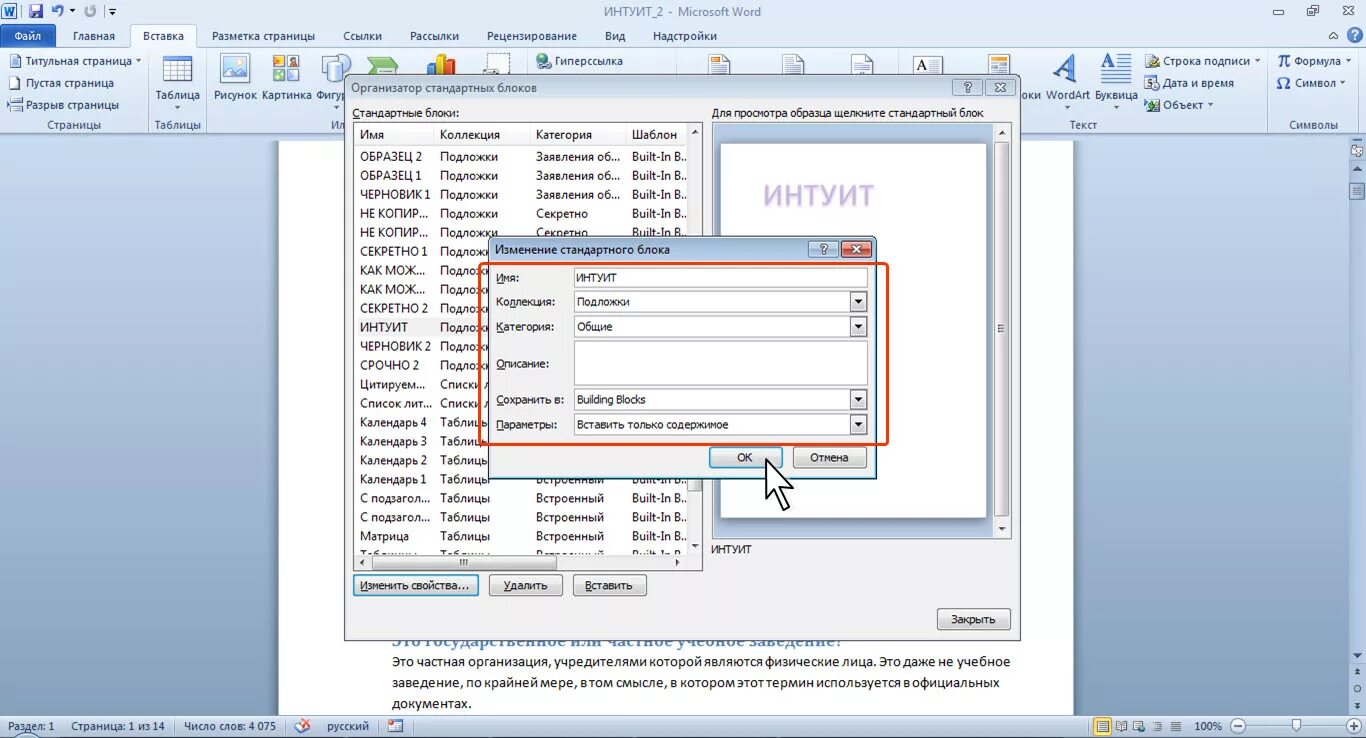Image resolution: width=1366 pixels, height=738 pixels.
Task: Switch to the Главная tab
Action: [x=94, y=36]
